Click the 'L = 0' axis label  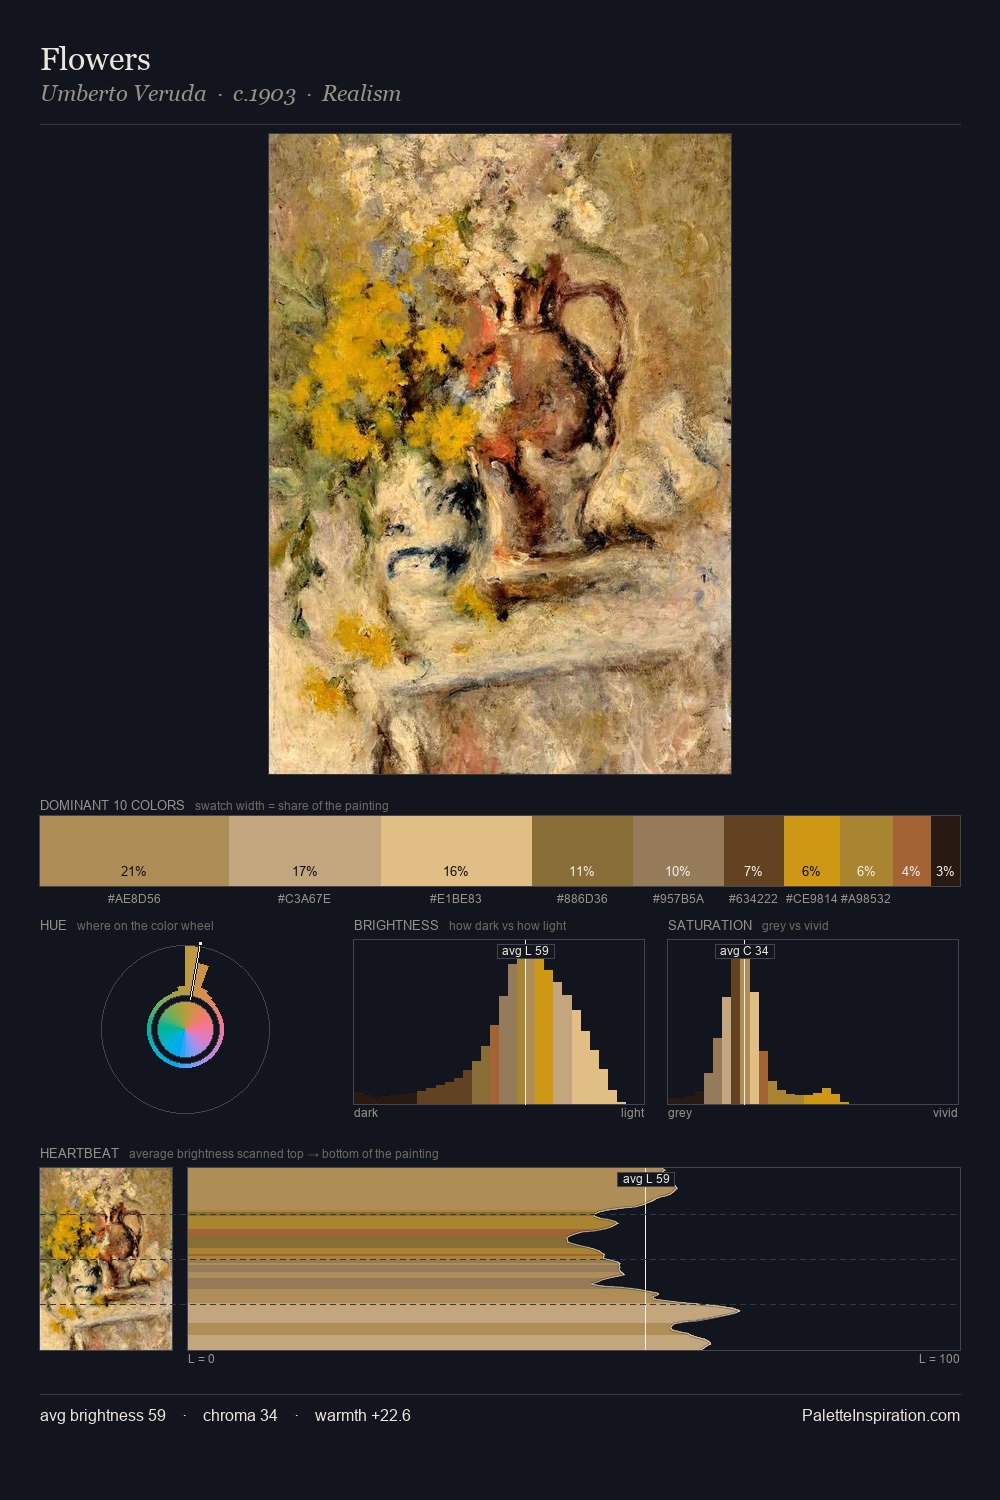201,1359
